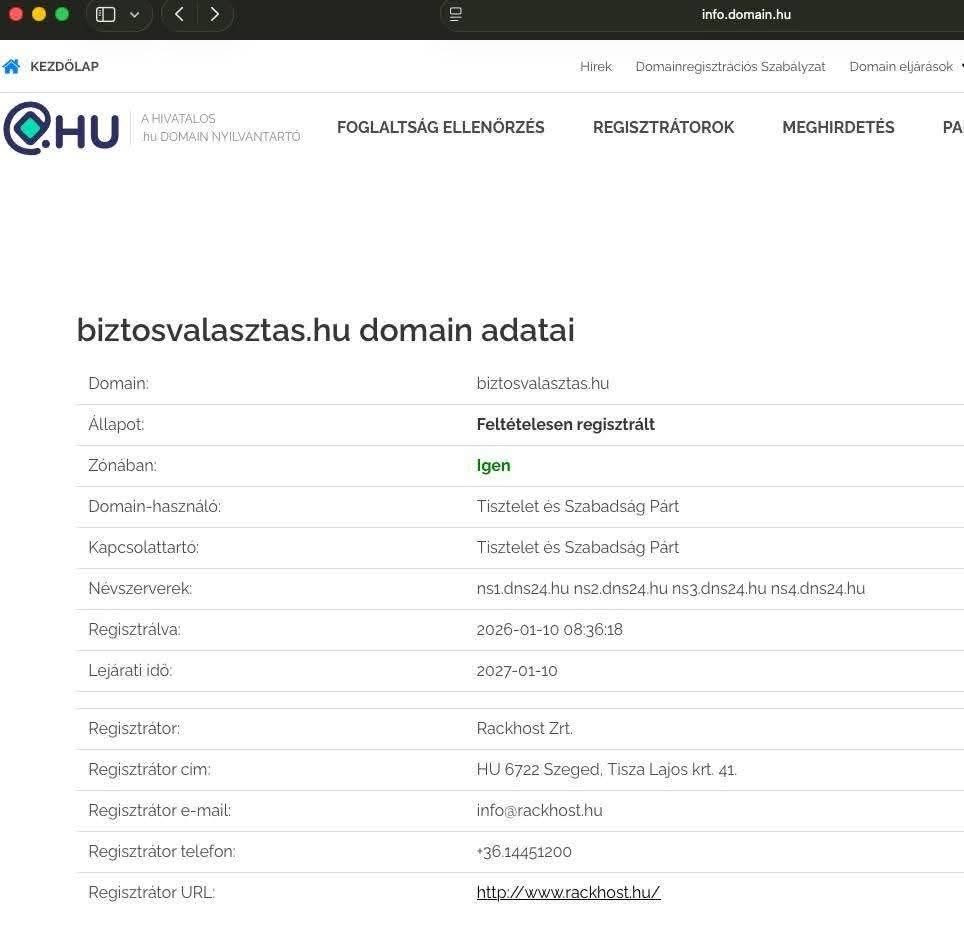Click the address 'HU 6722 Szeged' value
Screen dimensions: 964x940
606,769
